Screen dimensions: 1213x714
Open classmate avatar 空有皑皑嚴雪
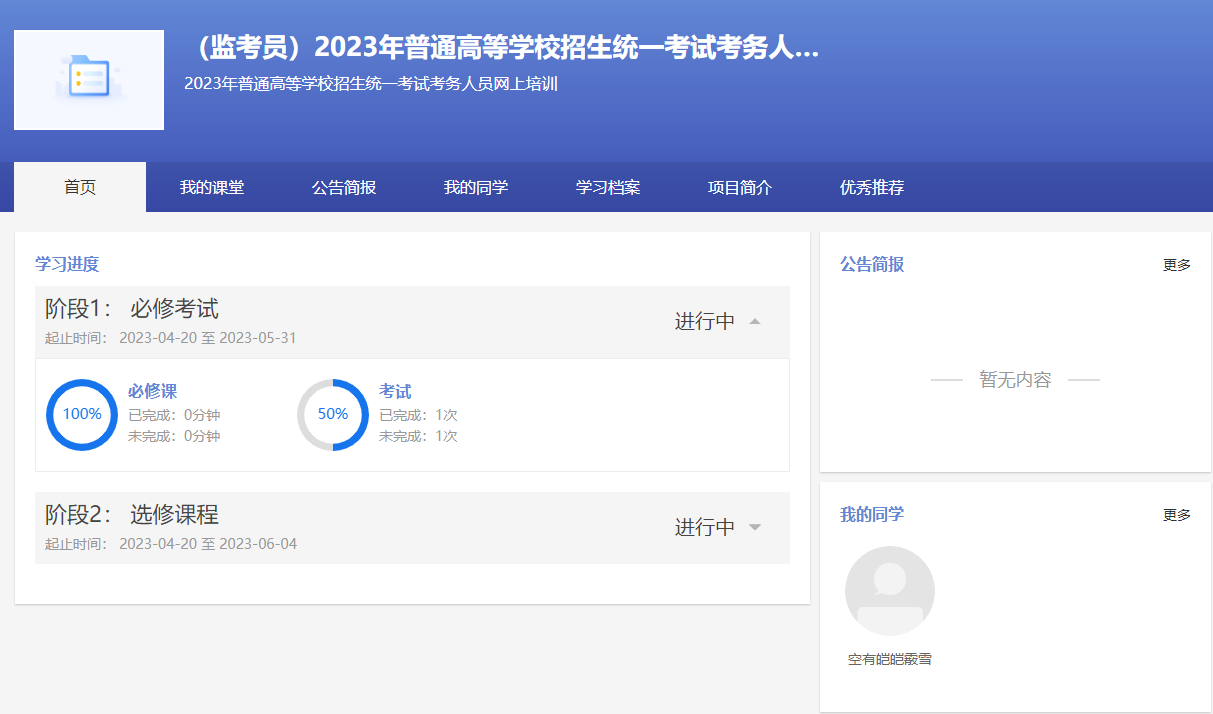tap(890, 591)
